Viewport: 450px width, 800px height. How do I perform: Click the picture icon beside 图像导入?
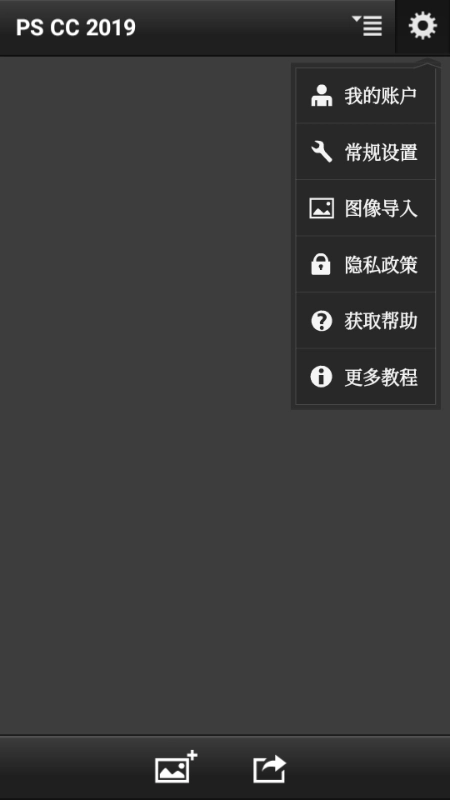click(x=321, y=208)
